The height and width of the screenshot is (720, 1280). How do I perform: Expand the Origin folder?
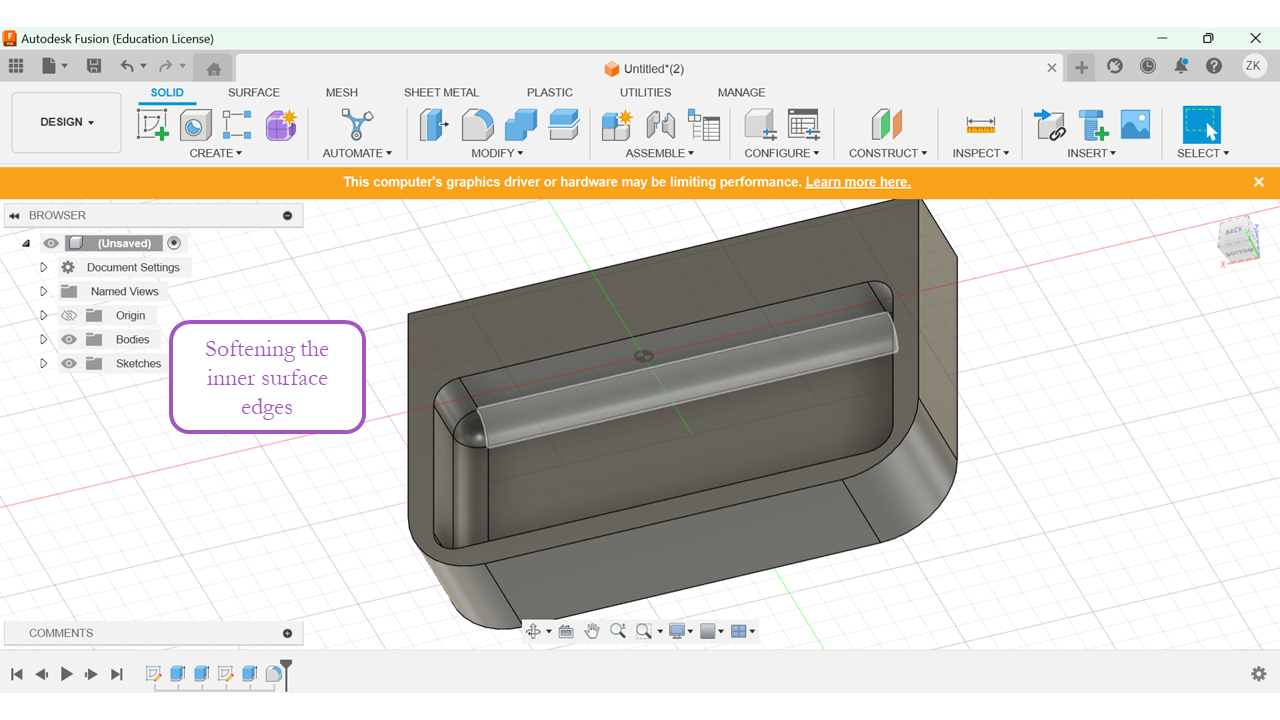point(43,315)
